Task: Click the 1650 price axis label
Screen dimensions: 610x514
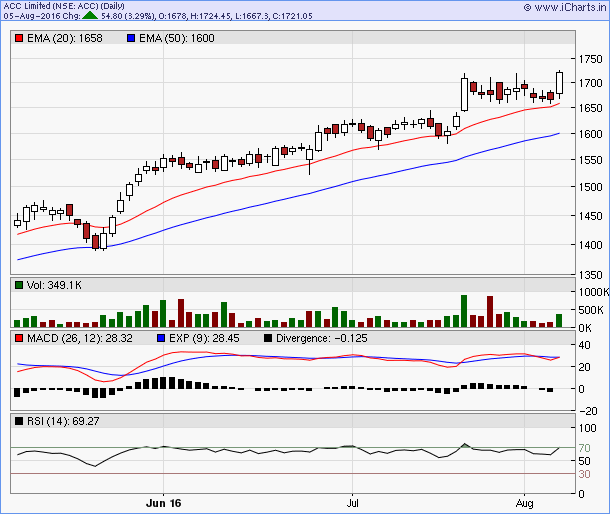Action: (x=590, y=108)
